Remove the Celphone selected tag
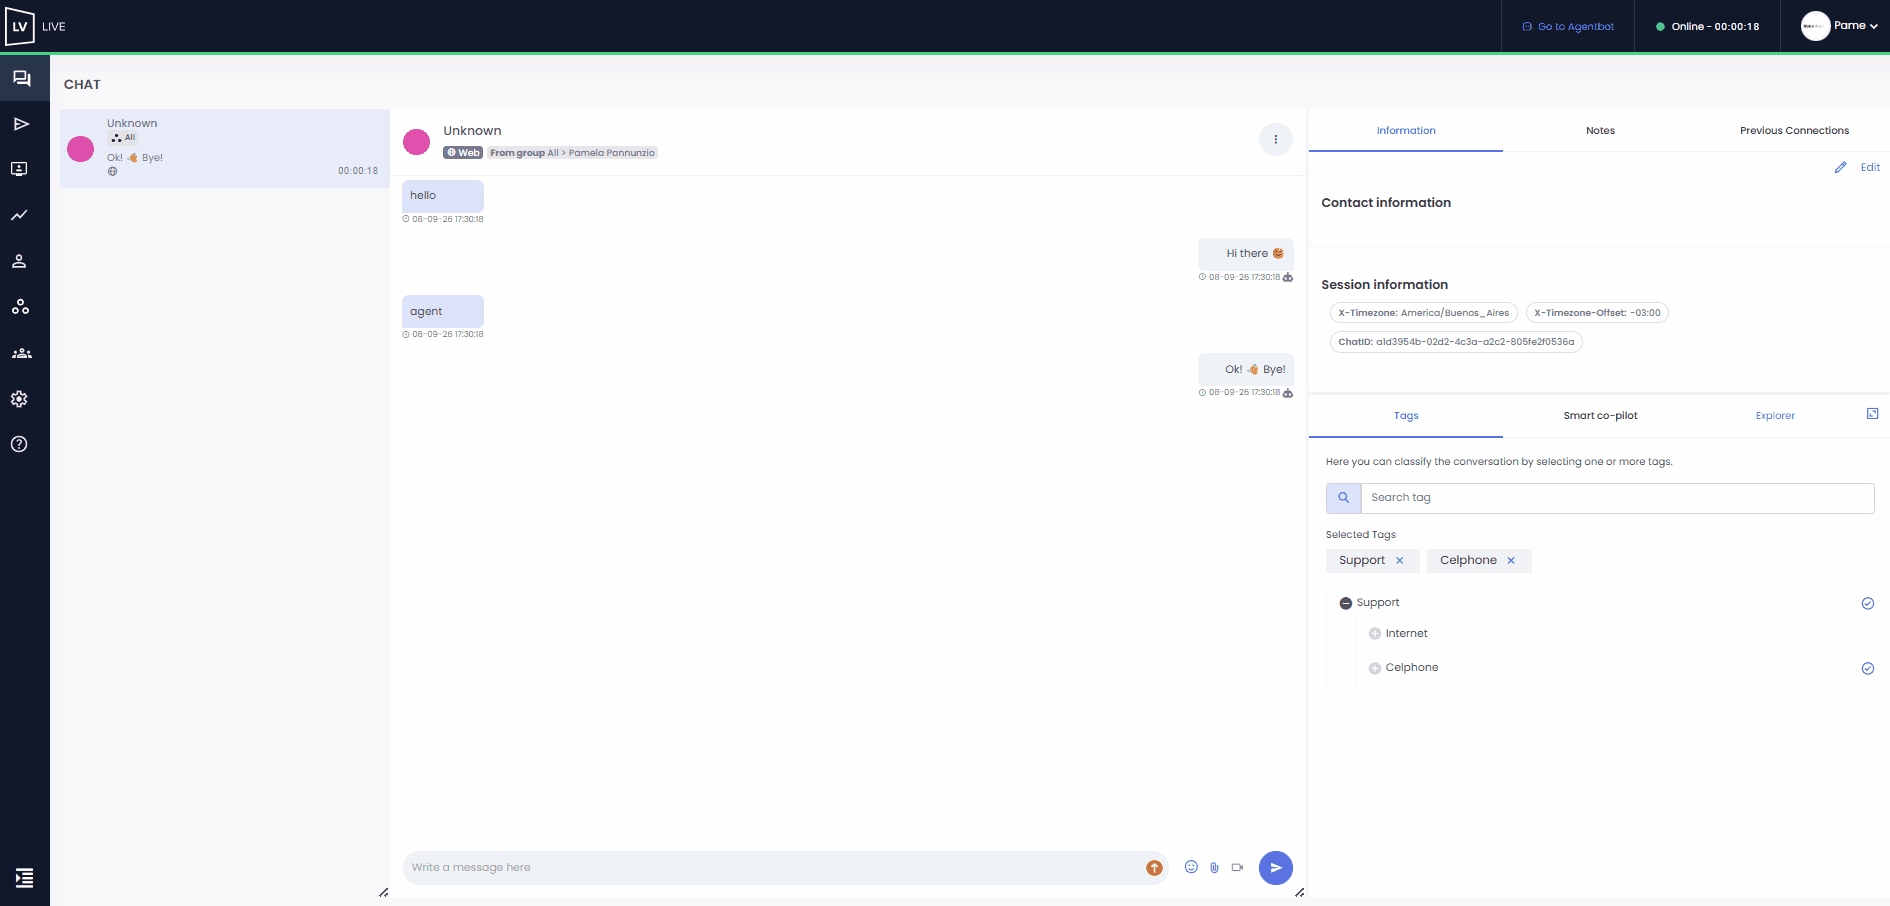The image size is (1890, 906). click(1511, 561)
